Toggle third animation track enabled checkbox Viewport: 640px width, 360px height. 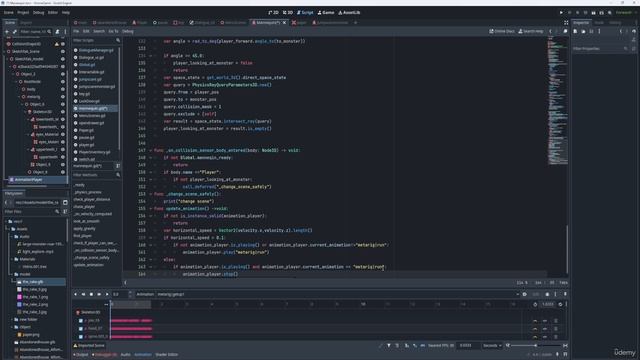[81, 337]
